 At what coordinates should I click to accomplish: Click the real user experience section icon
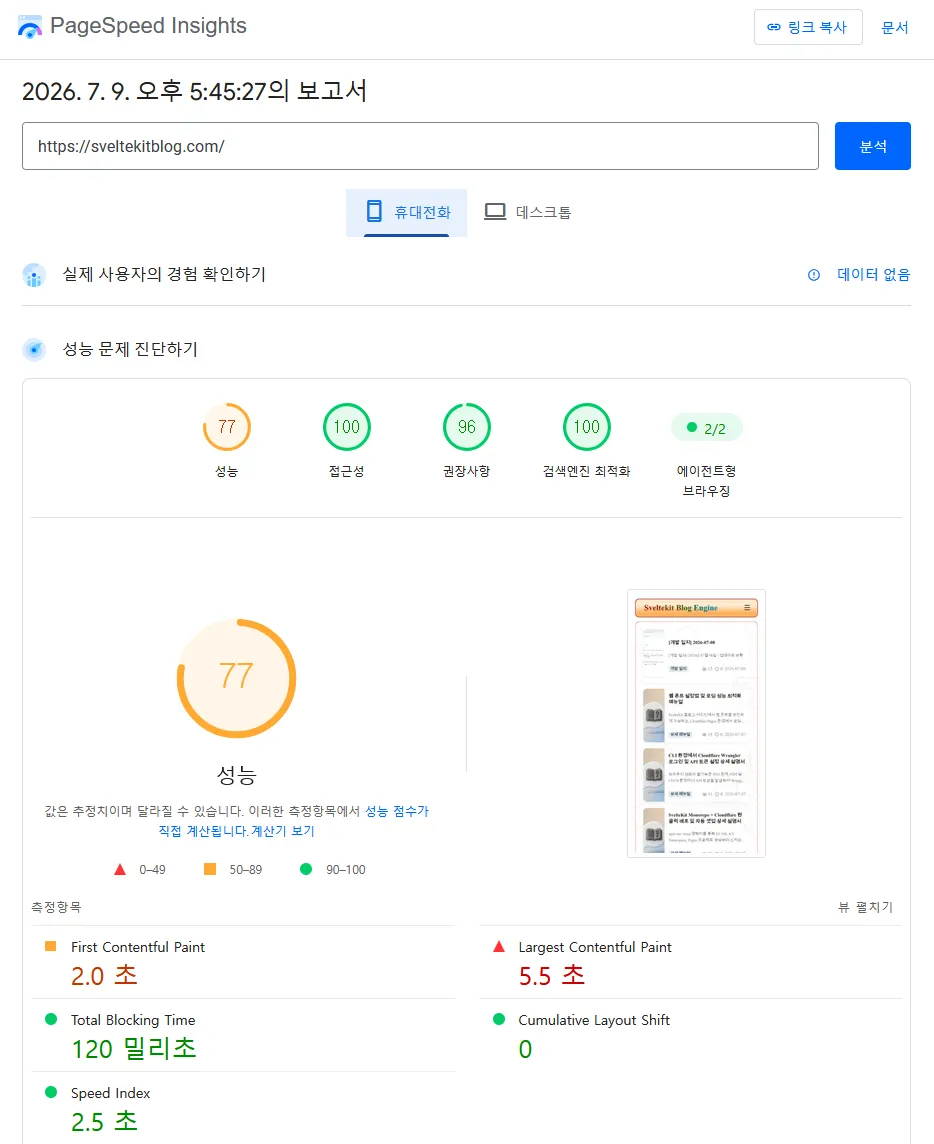34,275
